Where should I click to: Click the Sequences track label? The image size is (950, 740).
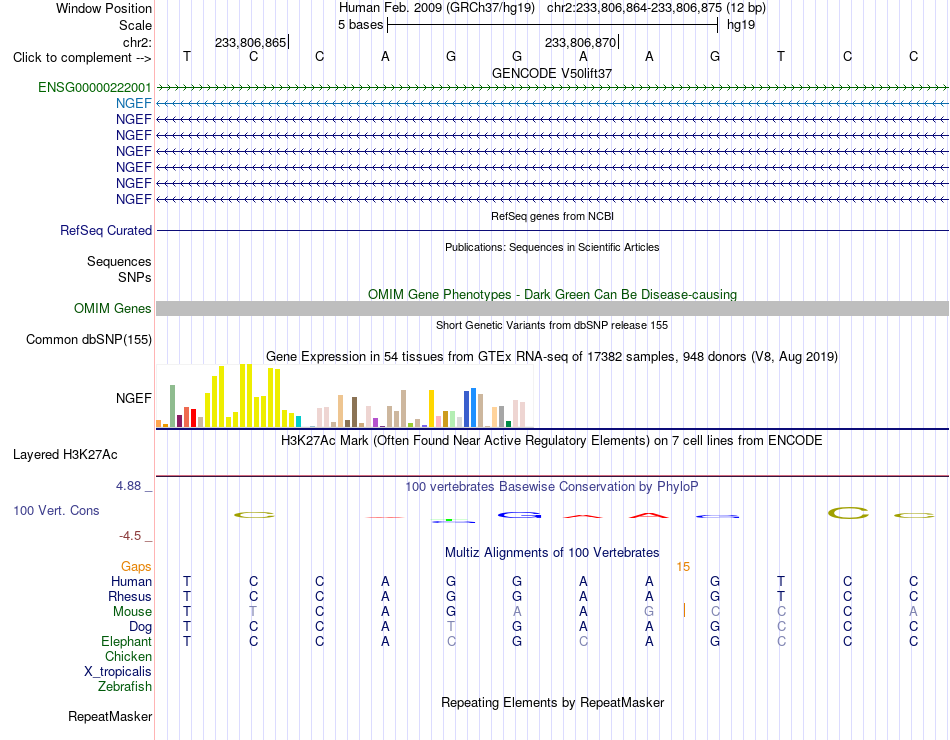click(x=119, y=261)
